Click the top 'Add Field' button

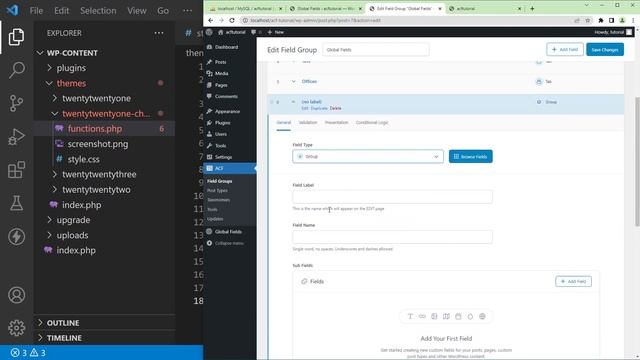click(564, 49)
